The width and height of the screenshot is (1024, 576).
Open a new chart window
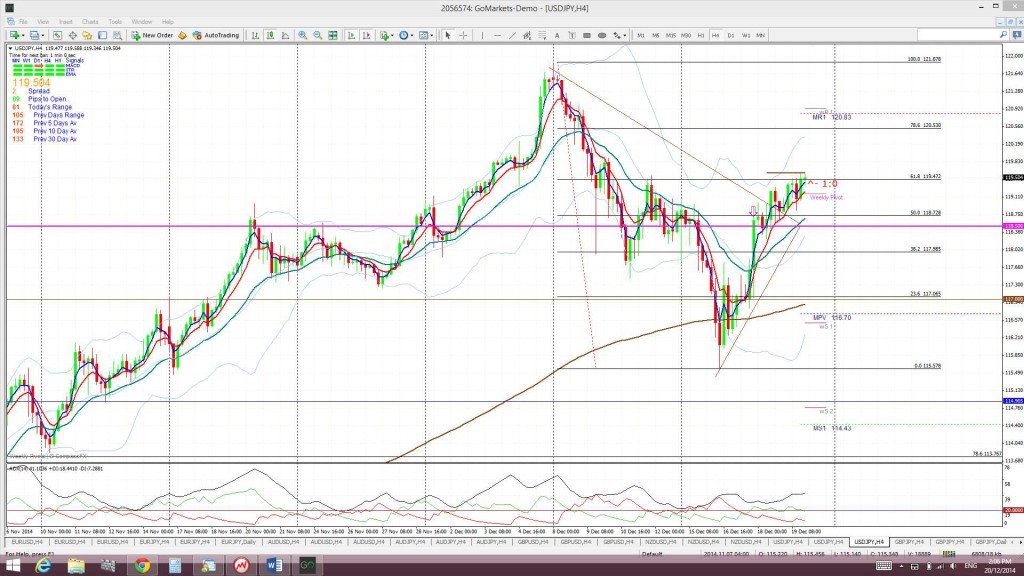(x=13, y=35)
